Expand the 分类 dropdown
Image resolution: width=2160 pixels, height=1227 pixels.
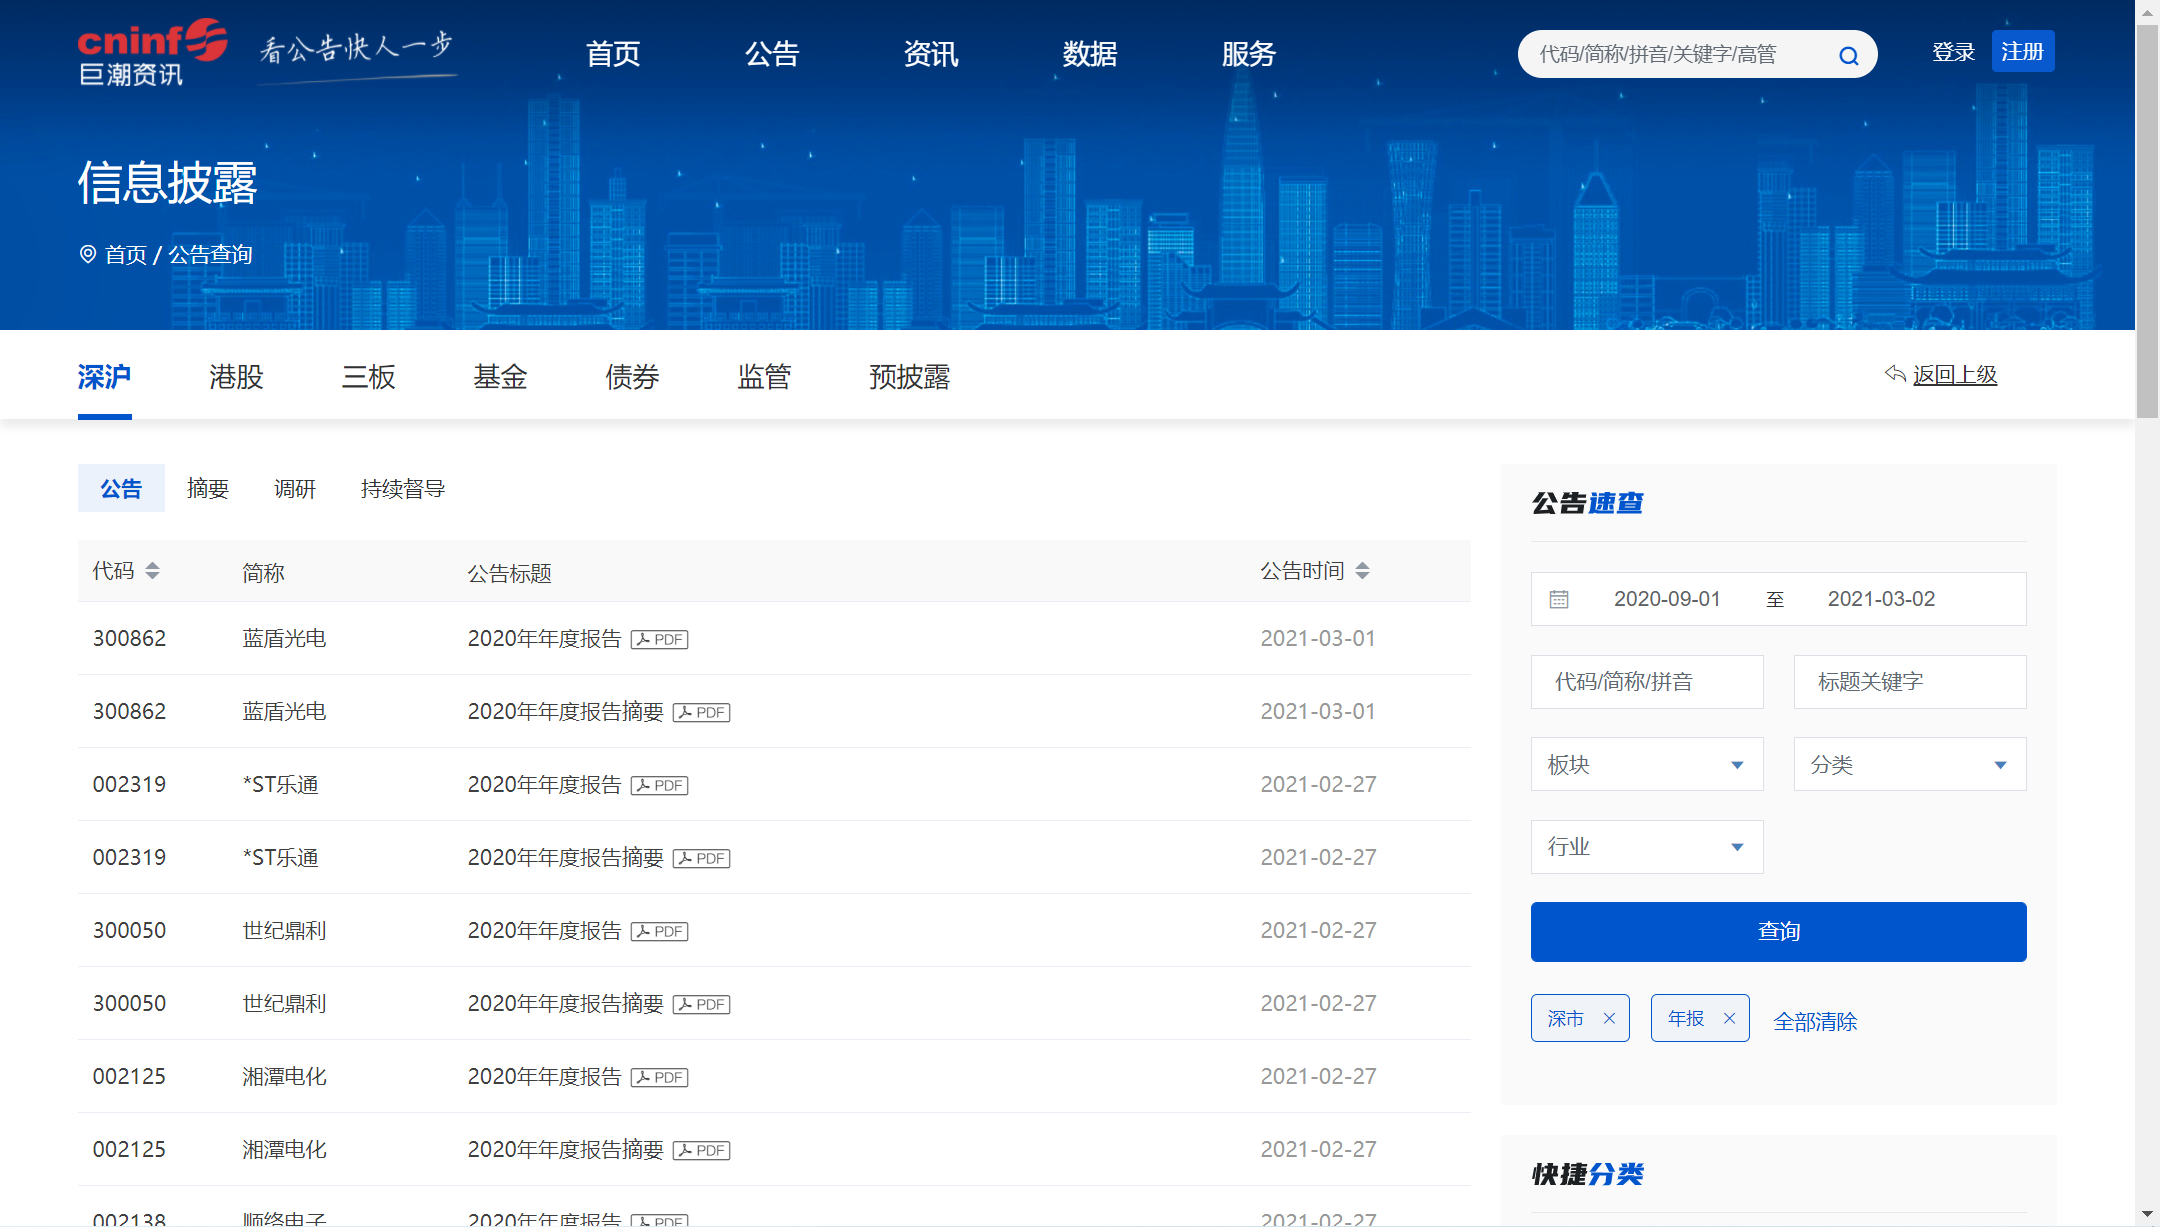coord(1909,765)
